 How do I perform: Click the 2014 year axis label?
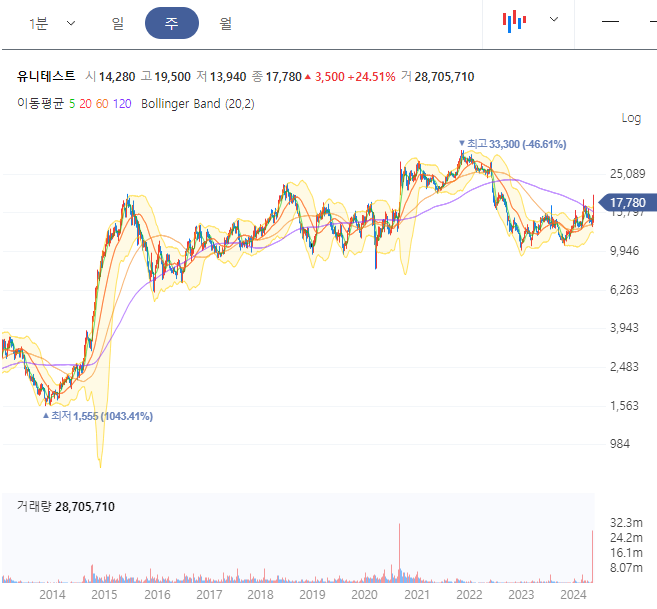(52, 595)
